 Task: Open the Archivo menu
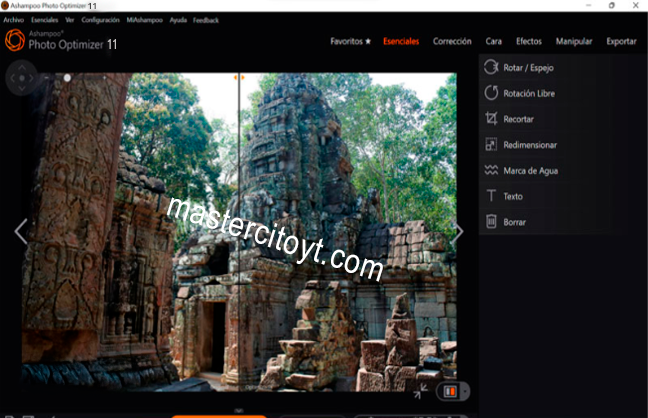click(x=13, y=20)
